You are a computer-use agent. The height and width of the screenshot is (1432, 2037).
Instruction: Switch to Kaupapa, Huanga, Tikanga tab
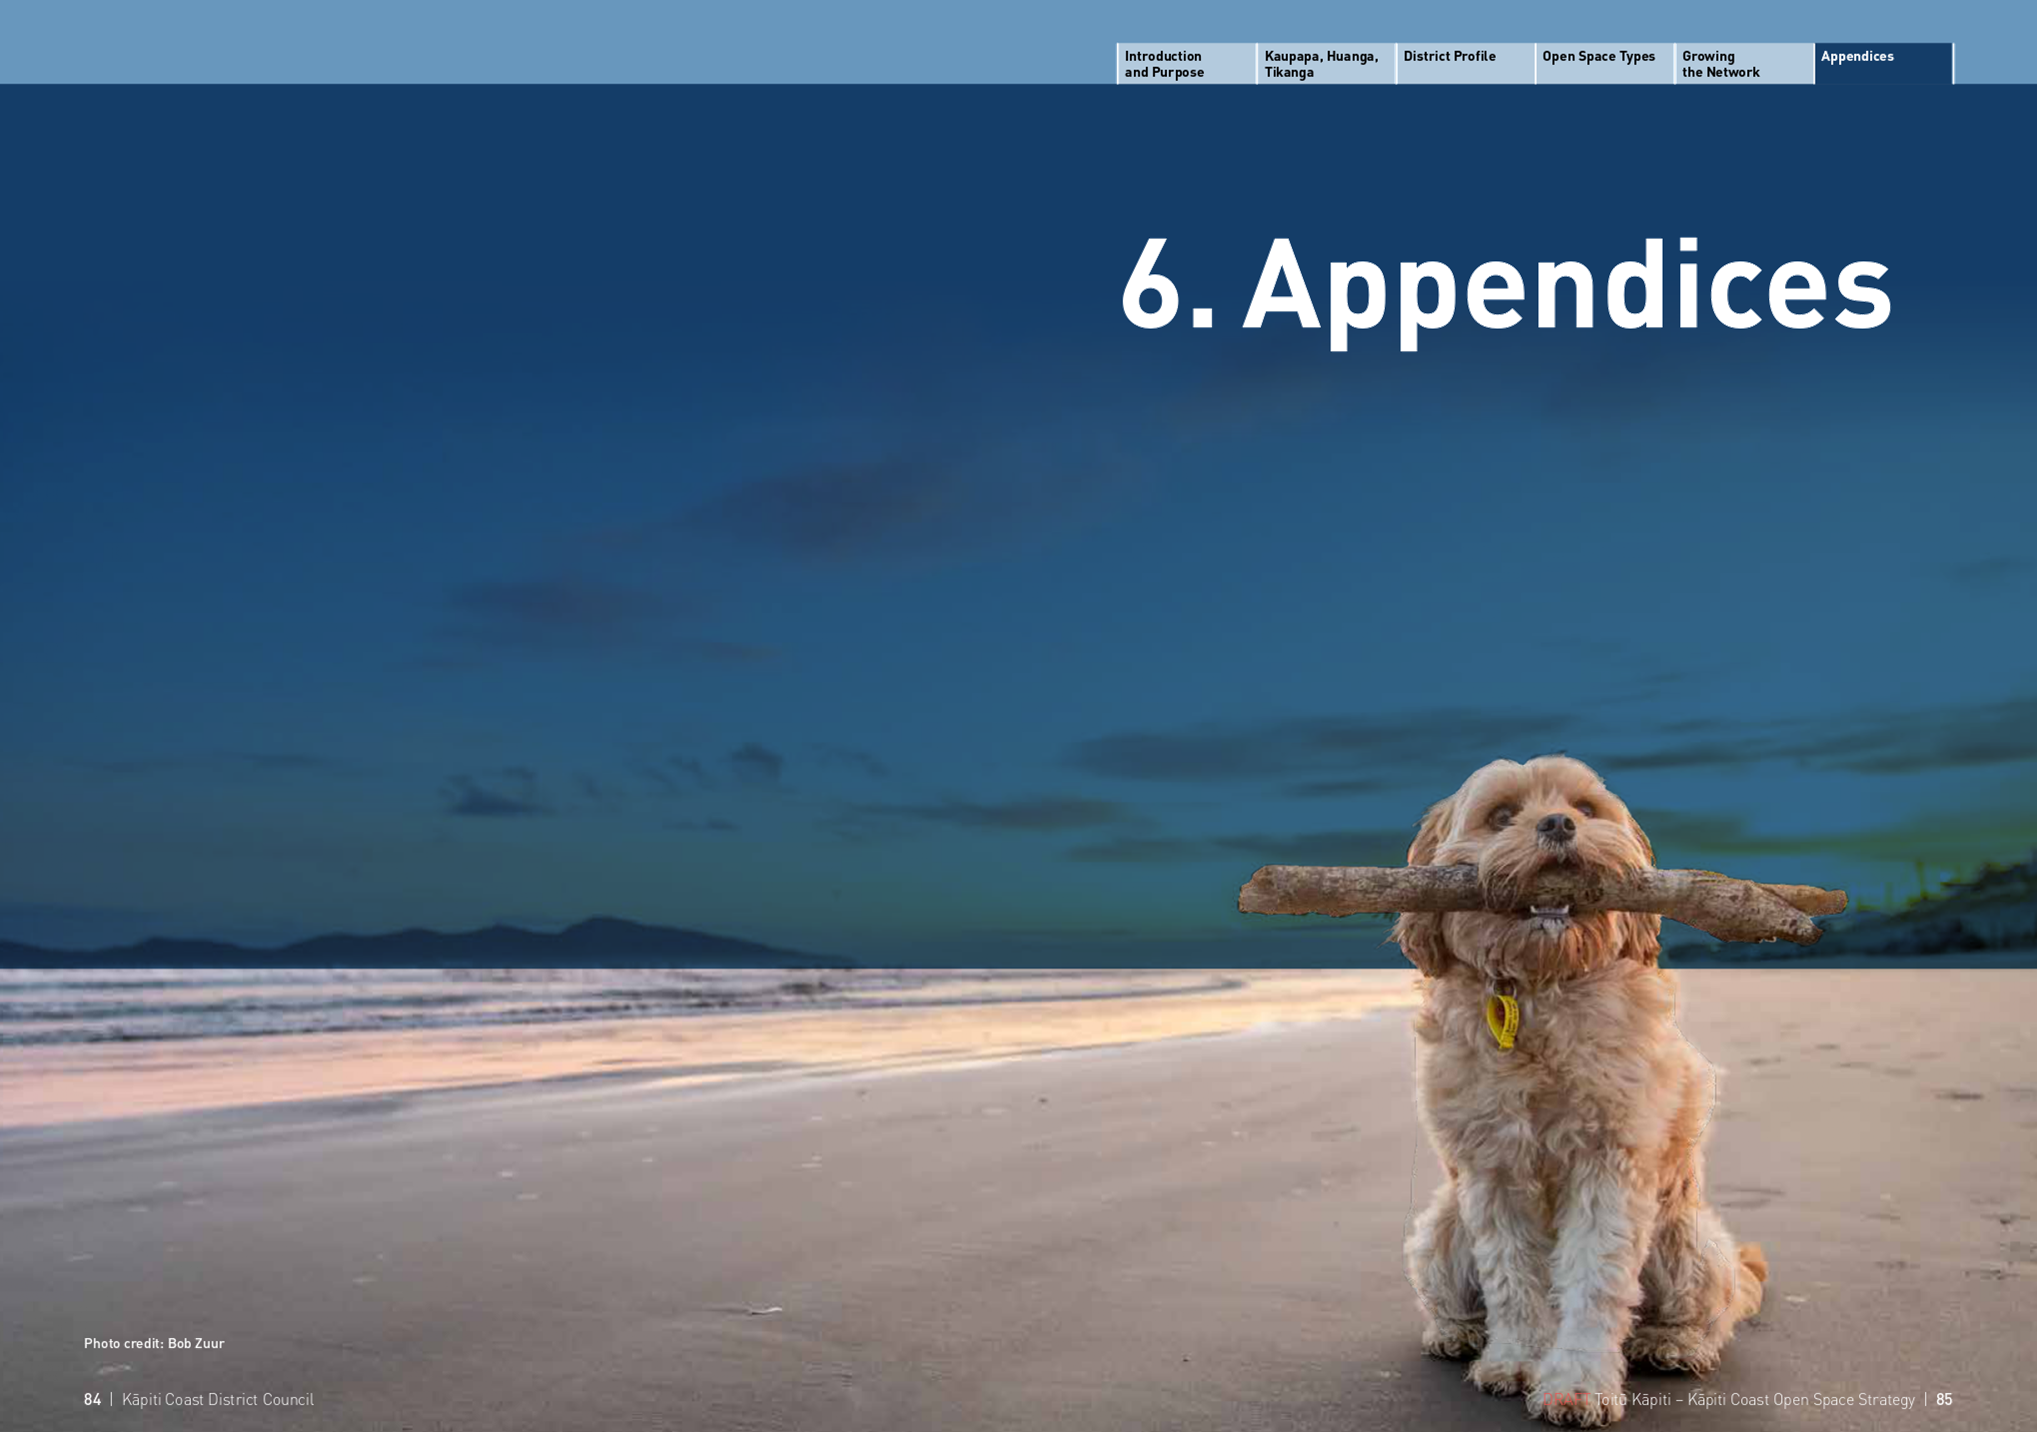(x=1326, y=64)
